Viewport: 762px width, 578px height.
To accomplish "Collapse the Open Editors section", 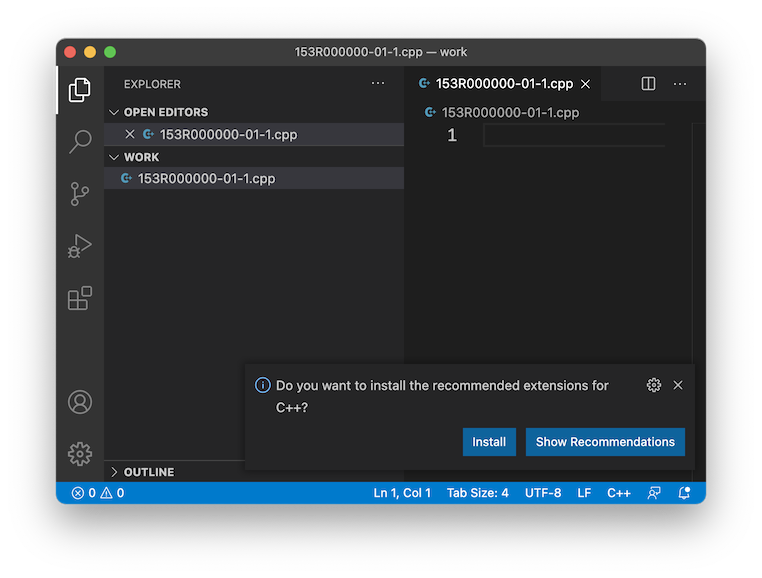I will point(254,112).
